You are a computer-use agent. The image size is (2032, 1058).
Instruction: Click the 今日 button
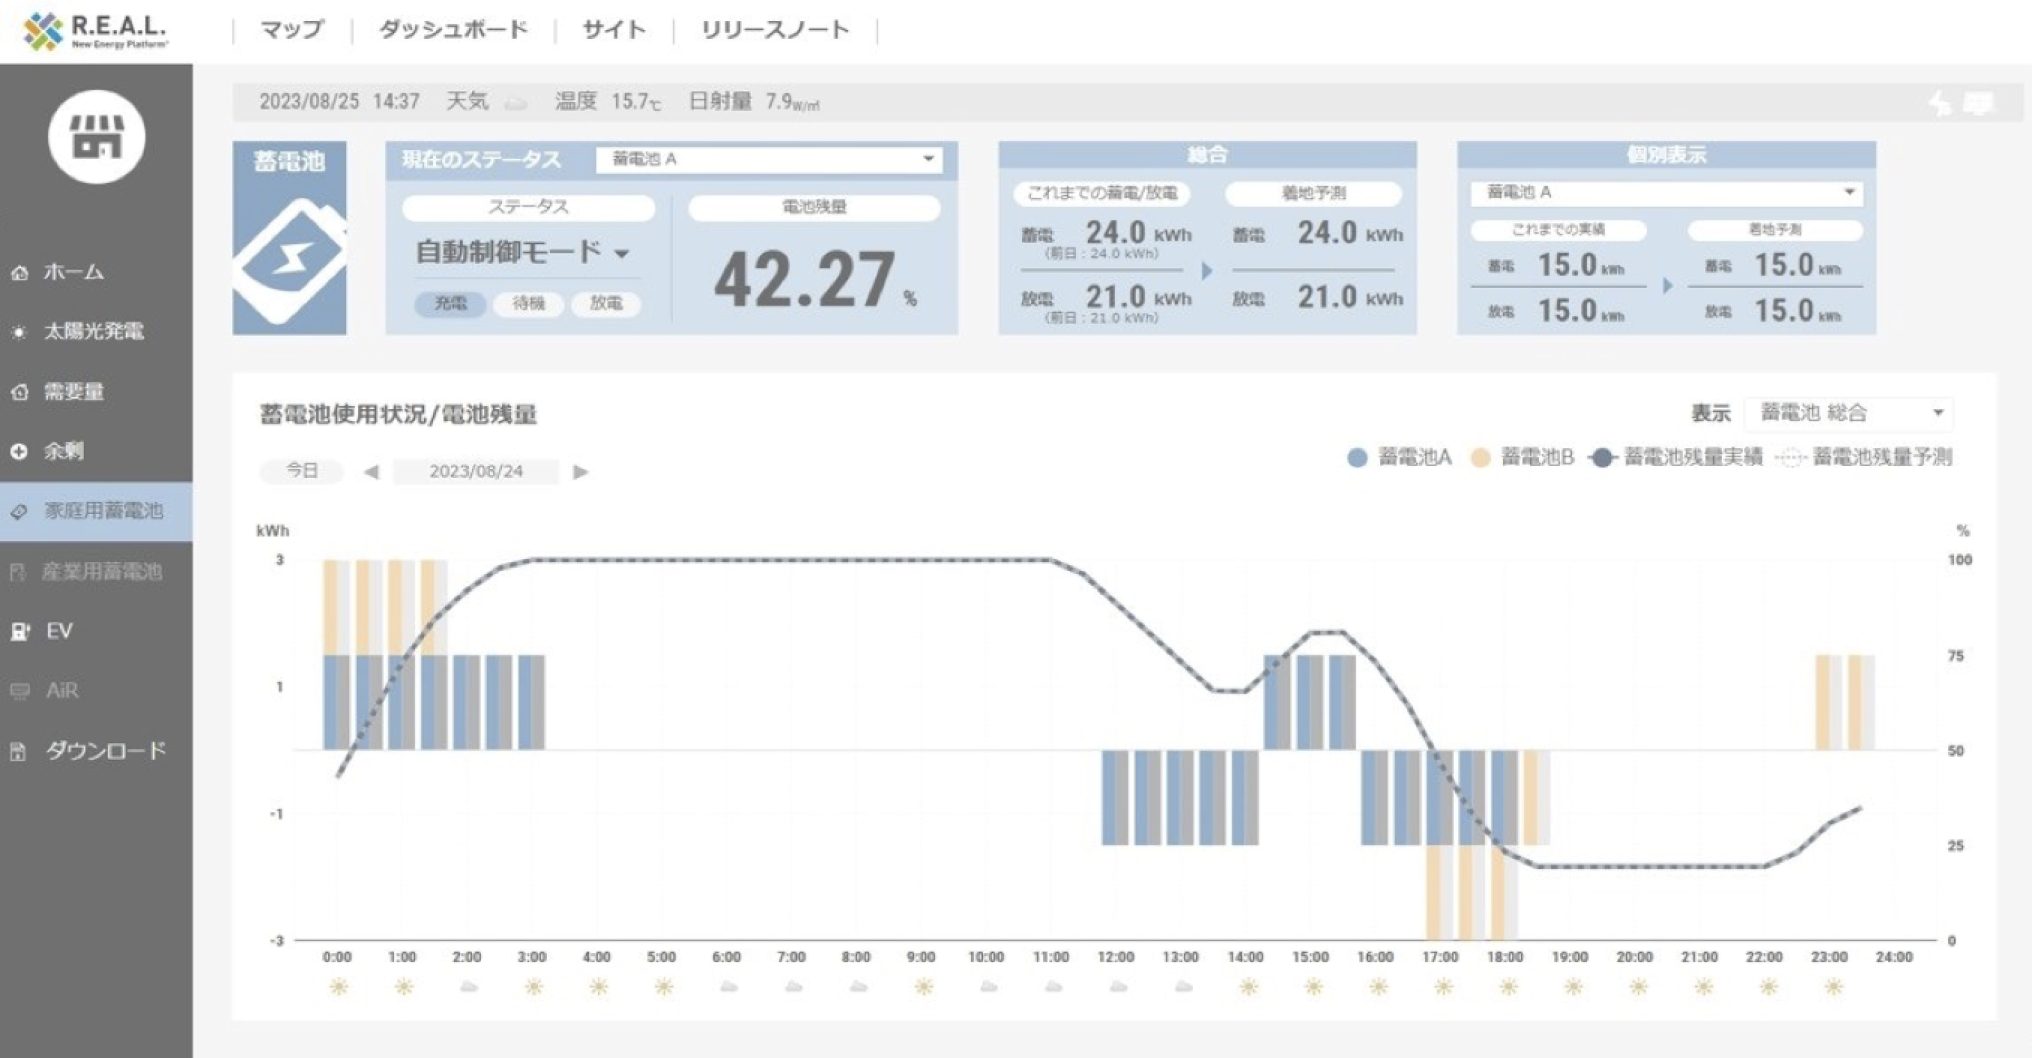pos(301,471)
